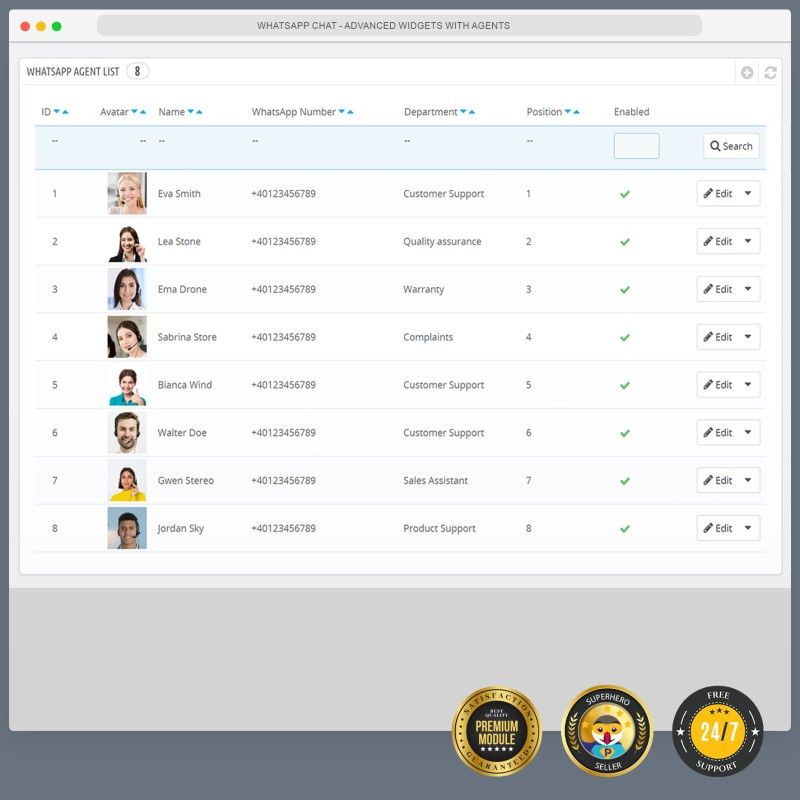Sort Position column descending arrow

[567, 111]
